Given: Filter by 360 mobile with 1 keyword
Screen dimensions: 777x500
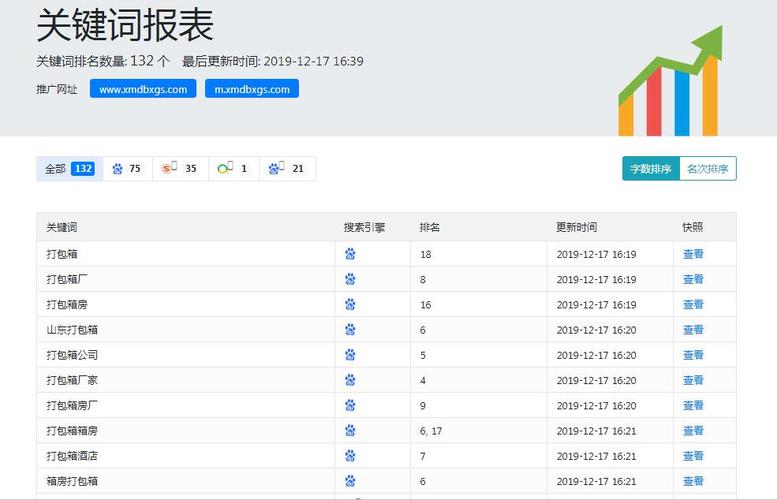Looking at the screenshot, I should coord(233,169).
